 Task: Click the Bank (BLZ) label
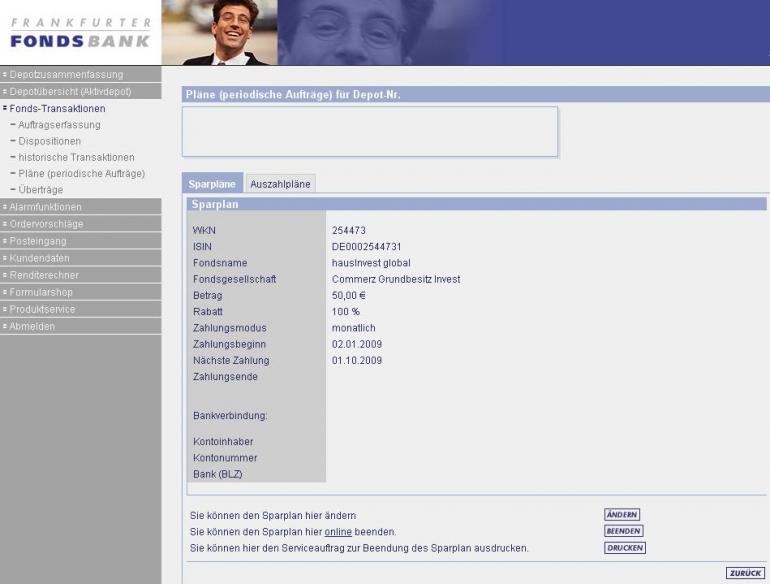[x=218, y=474]
